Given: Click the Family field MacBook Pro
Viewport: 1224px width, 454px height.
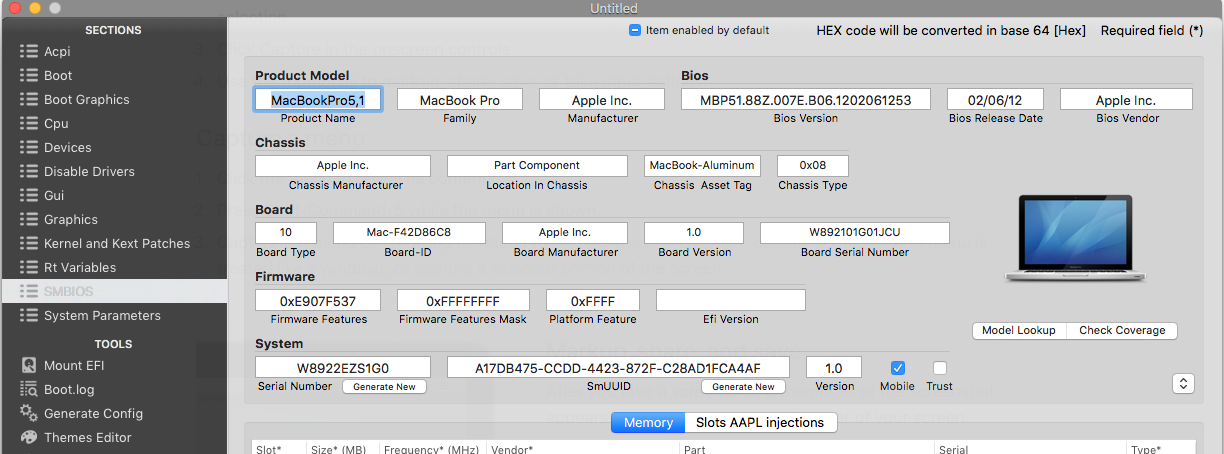Looking at the screenshot, I should click(x=460, y=99).
